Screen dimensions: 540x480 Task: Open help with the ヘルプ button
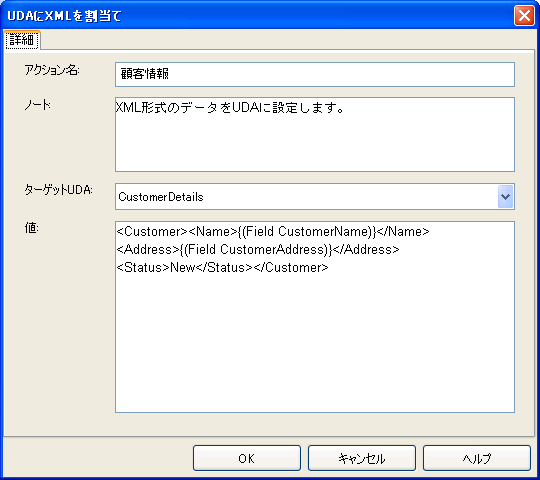[x=477, y=458]
